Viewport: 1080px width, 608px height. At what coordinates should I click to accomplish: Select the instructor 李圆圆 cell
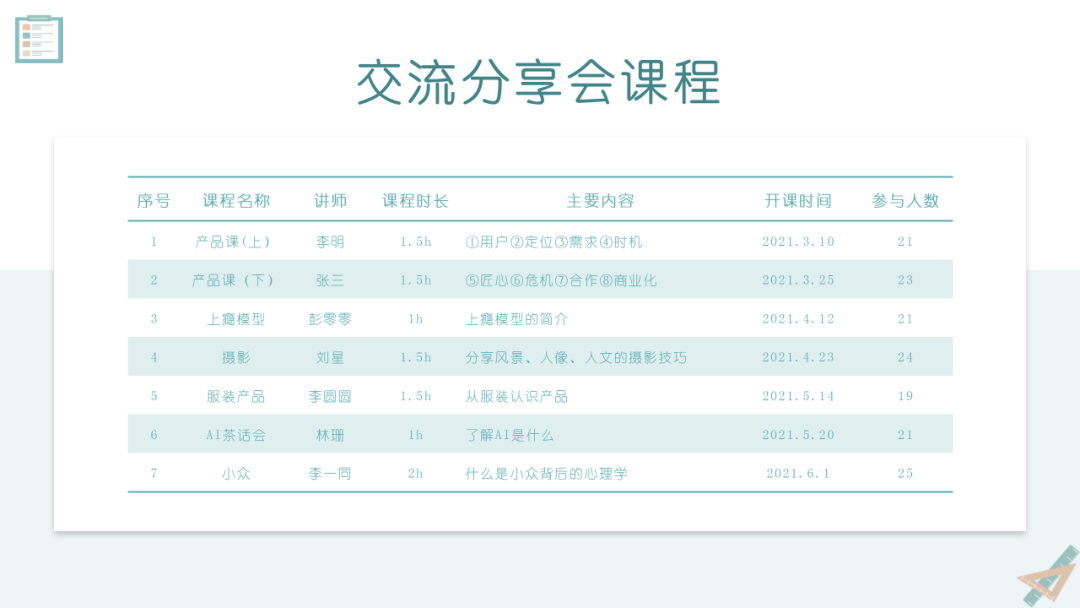pyautogui.click(x=330, y=395)
